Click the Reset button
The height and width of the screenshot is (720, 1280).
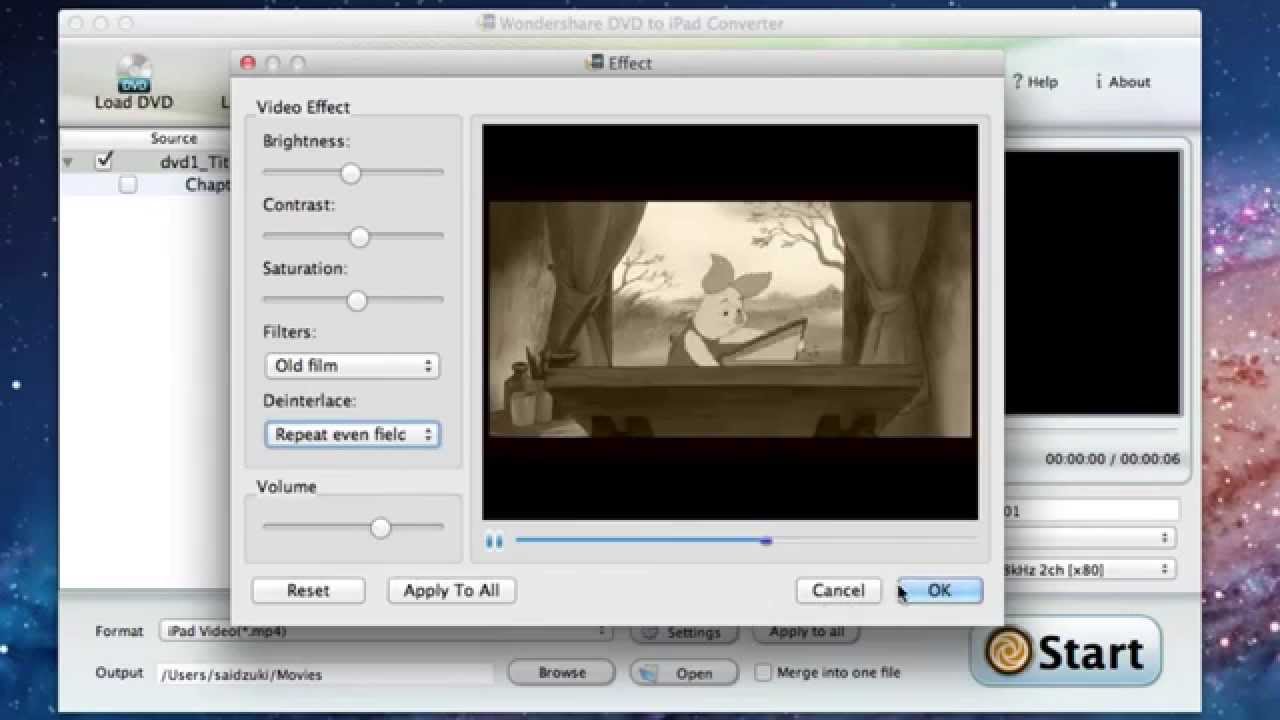308,590
